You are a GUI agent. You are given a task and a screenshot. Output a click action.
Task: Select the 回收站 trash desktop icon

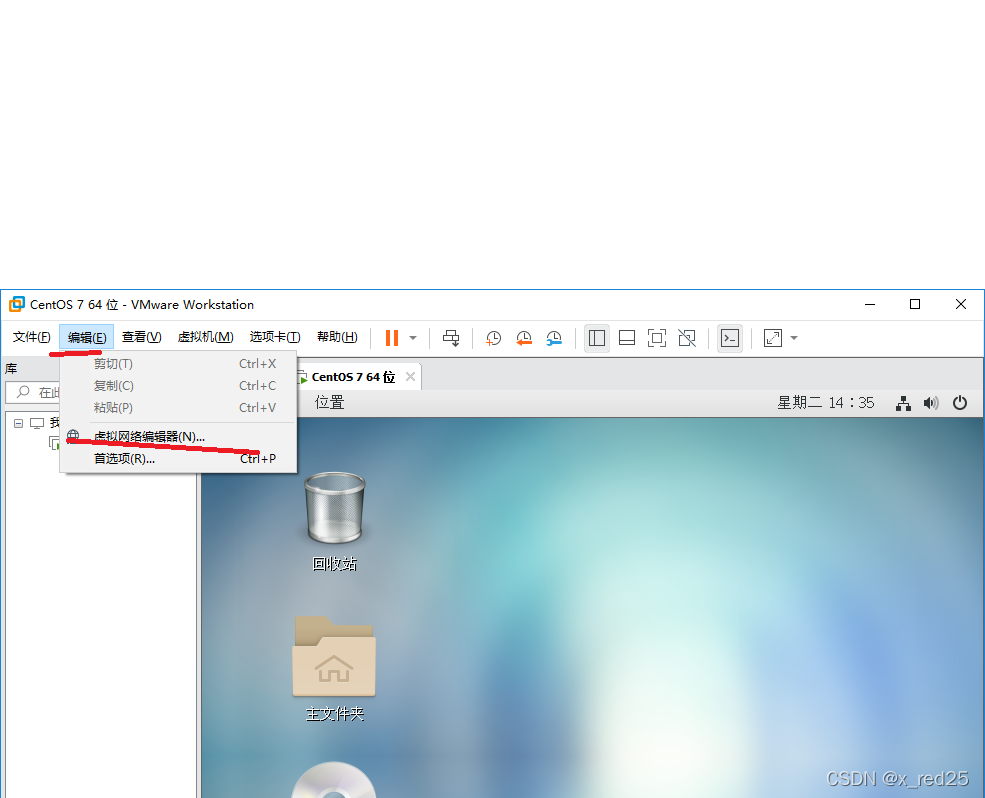(334, 522)
